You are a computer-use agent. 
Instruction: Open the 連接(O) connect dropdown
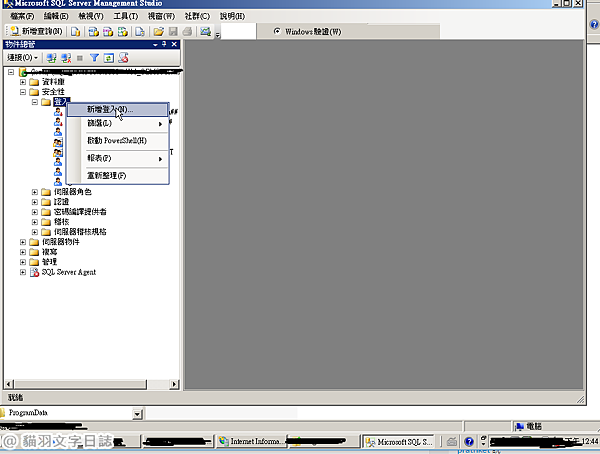tap(23, 58)
